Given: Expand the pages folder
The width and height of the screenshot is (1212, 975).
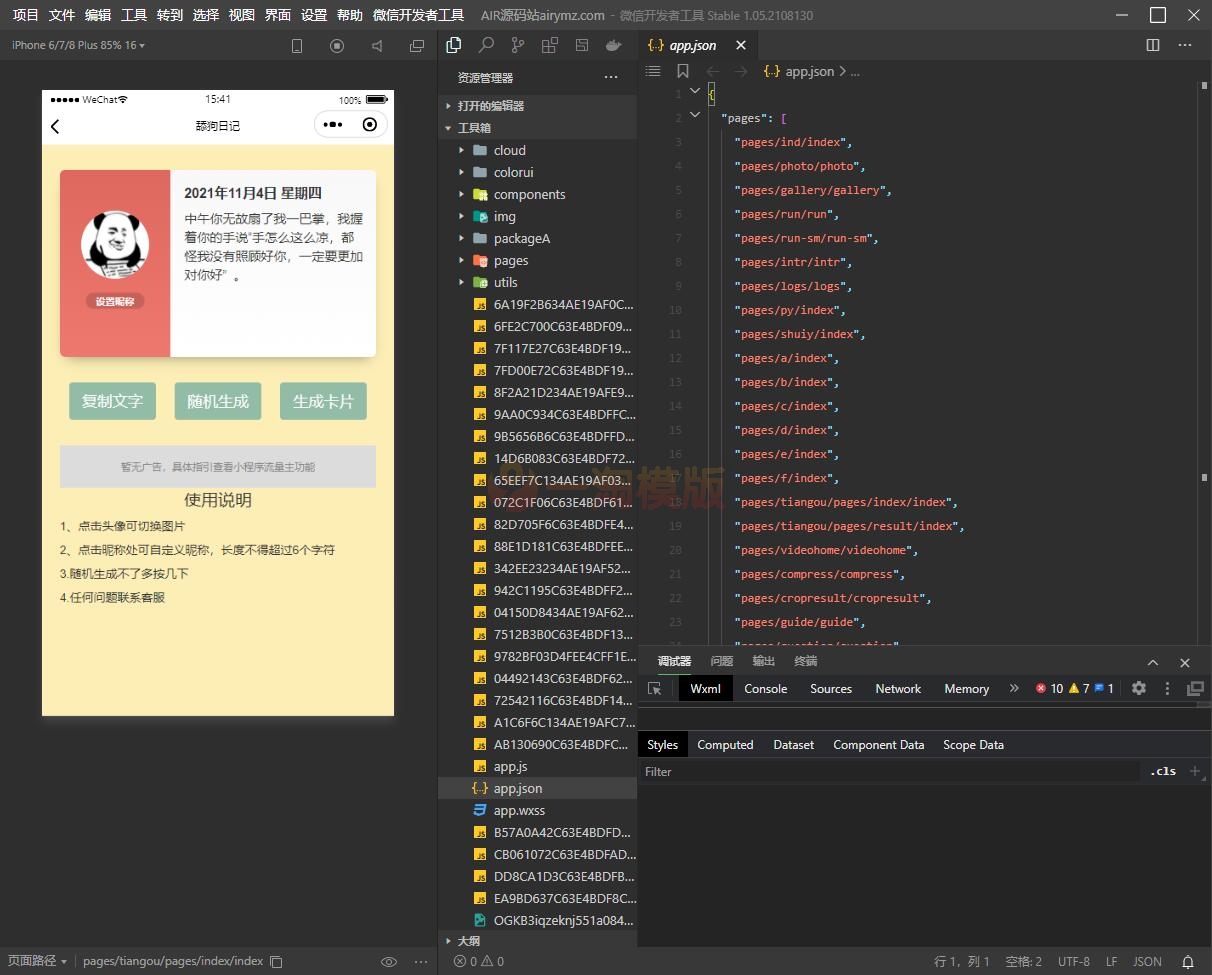Looking at the screenshot, I should (511, 261).
